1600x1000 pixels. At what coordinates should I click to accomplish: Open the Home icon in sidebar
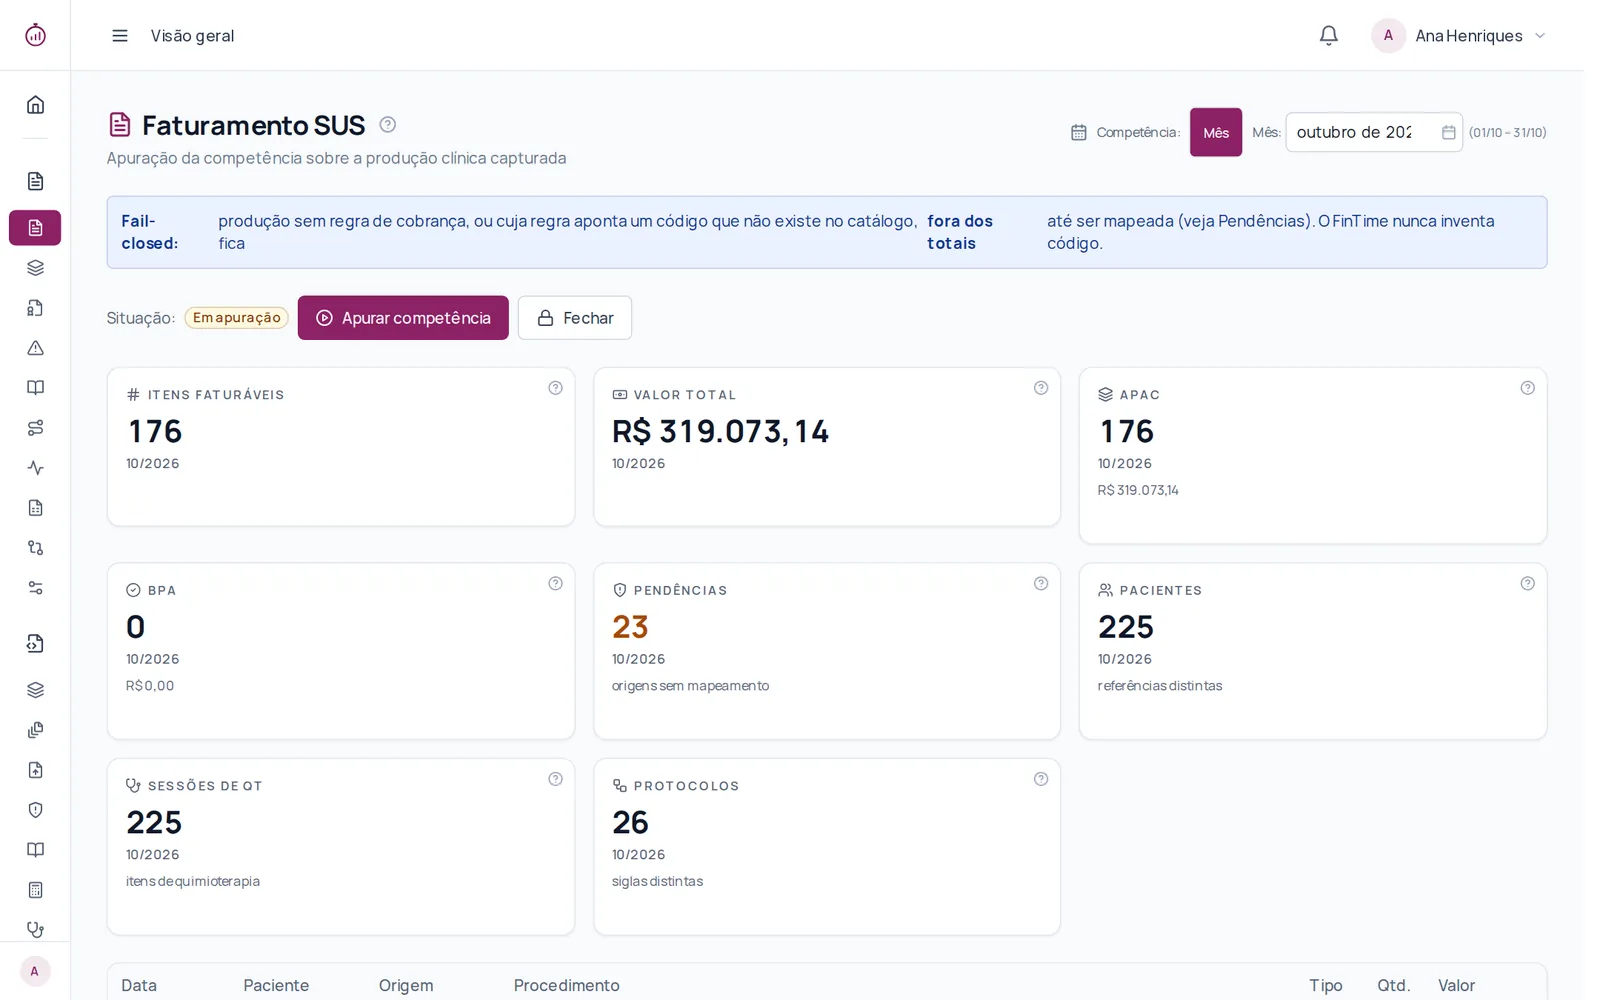point(35,105)
